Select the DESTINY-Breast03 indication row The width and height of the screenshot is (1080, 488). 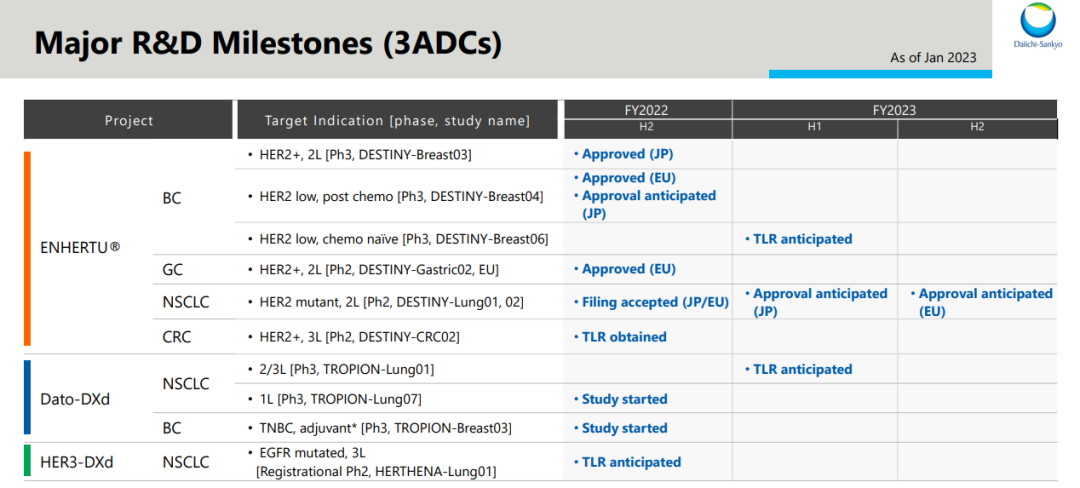point(365,154)
